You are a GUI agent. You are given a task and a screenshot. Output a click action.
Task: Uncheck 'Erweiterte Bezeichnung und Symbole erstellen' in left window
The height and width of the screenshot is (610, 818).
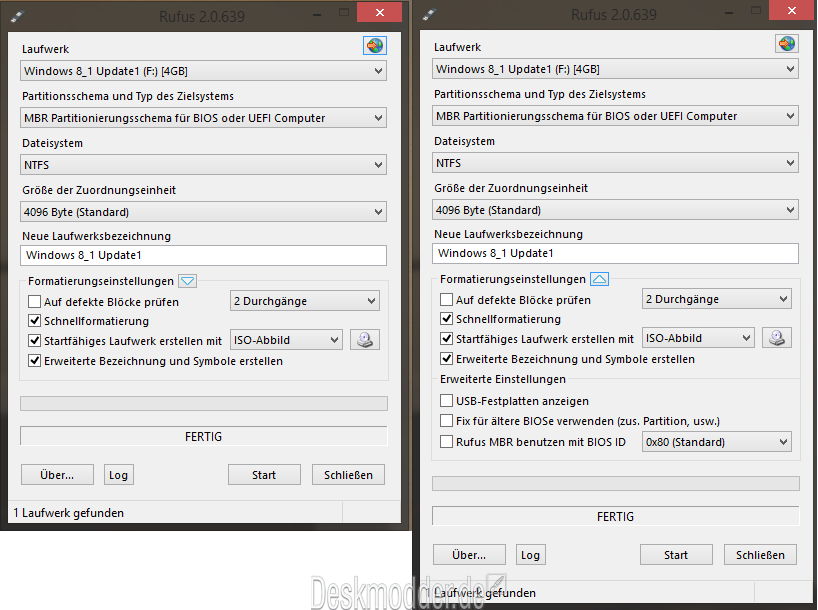34,361
